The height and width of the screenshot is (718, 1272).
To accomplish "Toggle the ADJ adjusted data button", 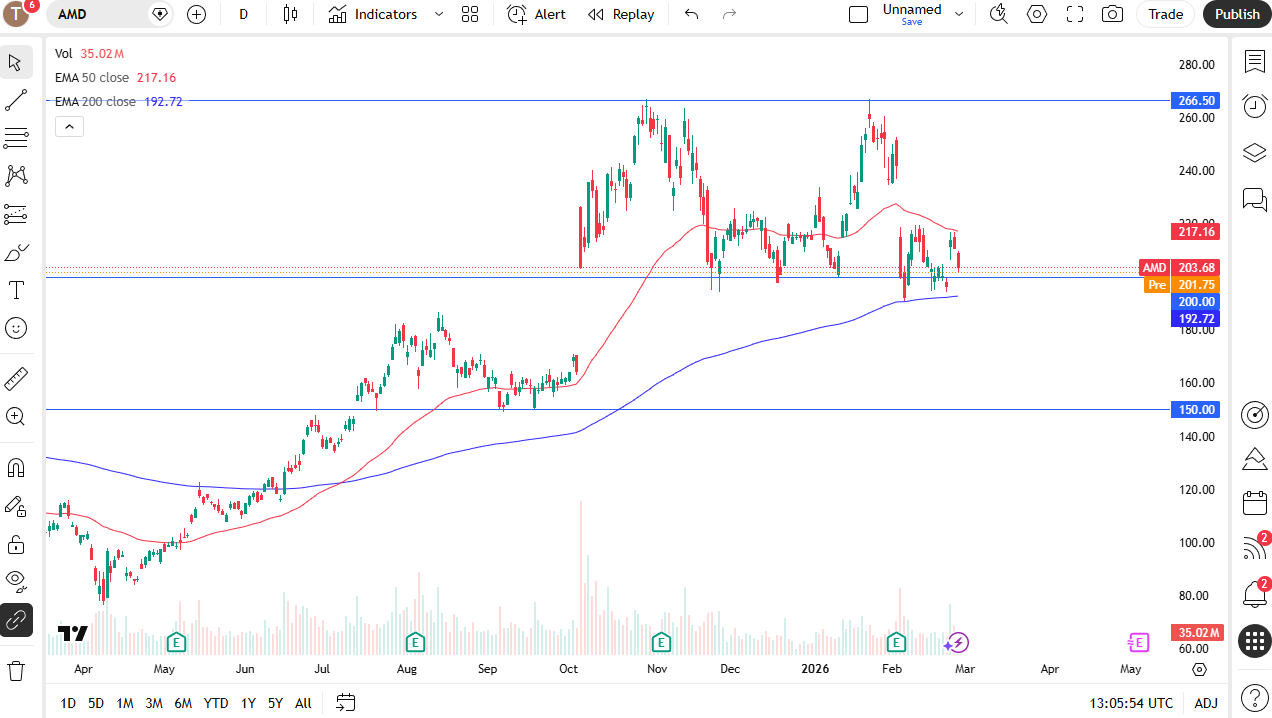I will (1205, 703).
